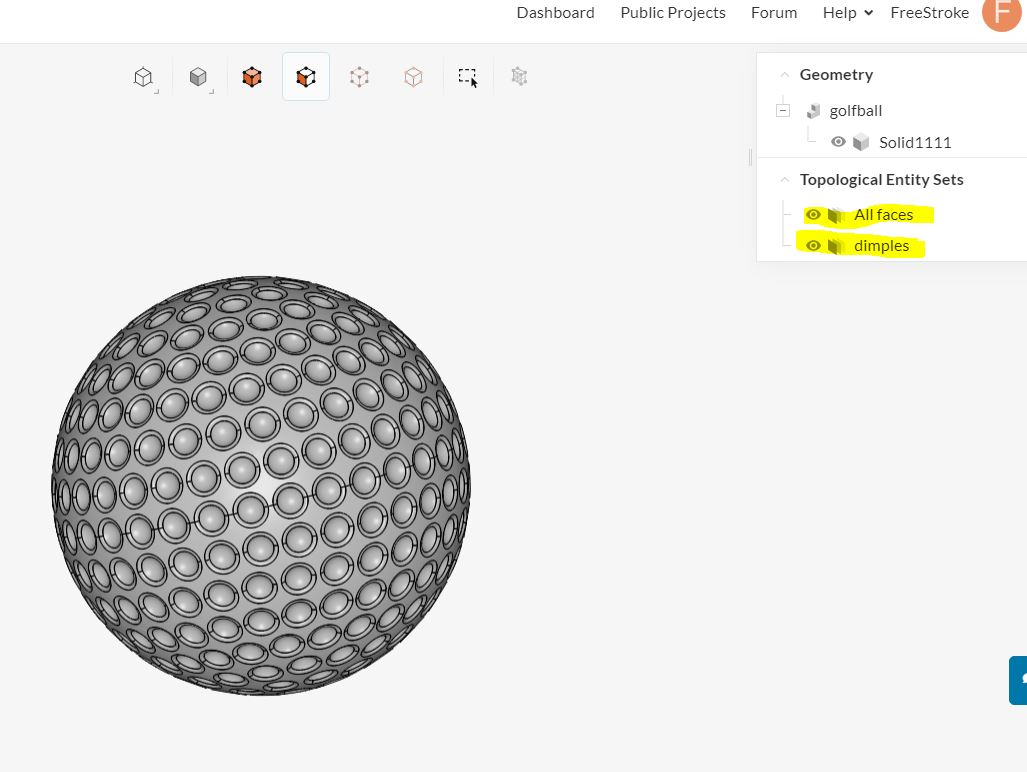Toggle the dimples entity set visibility
The image size is (1027, 772).
(x=813, y=246)
